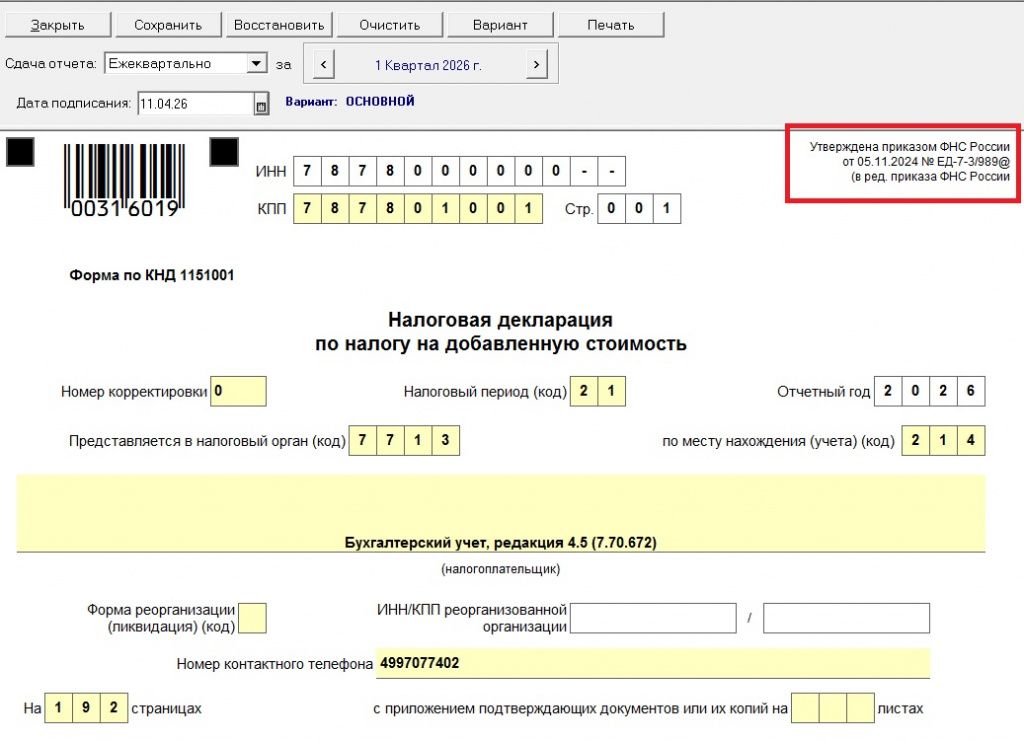Image resolution: width=1024 pixels, height=741 pixels.
Task: Click the tax authority code 7713 field
Action: pos(404,440)
